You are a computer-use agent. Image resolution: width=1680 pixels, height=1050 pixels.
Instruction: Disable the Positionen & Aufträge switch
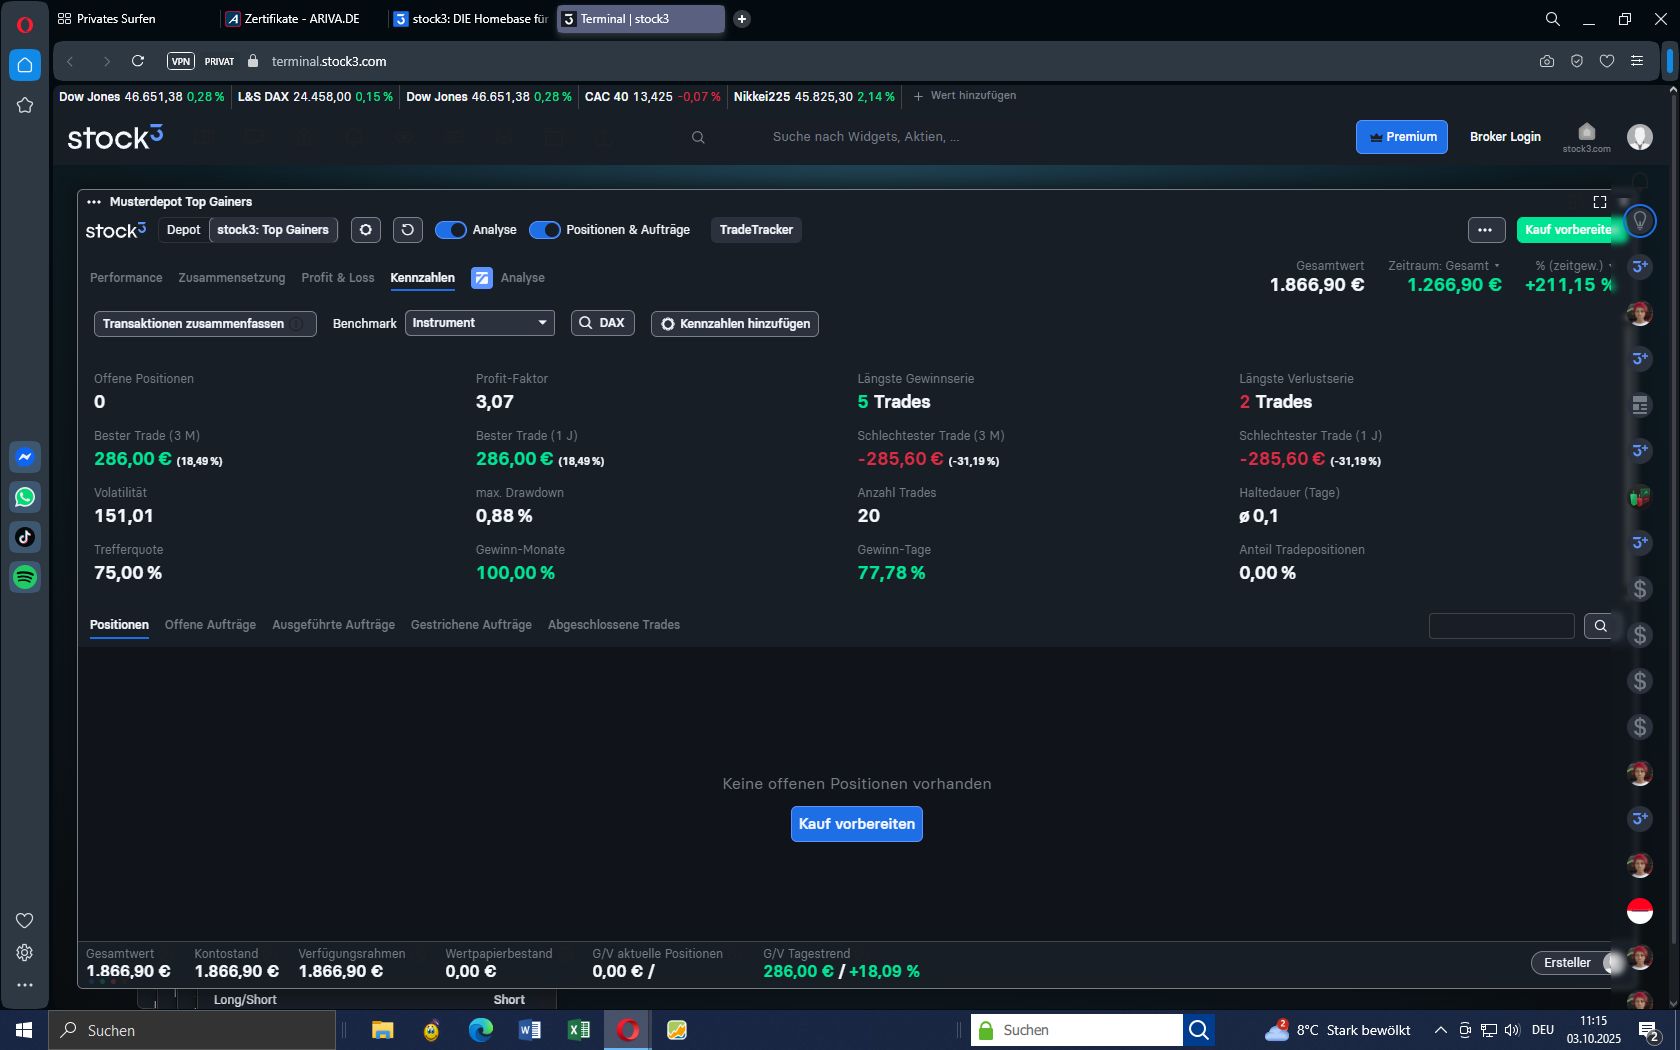point(544,230)
